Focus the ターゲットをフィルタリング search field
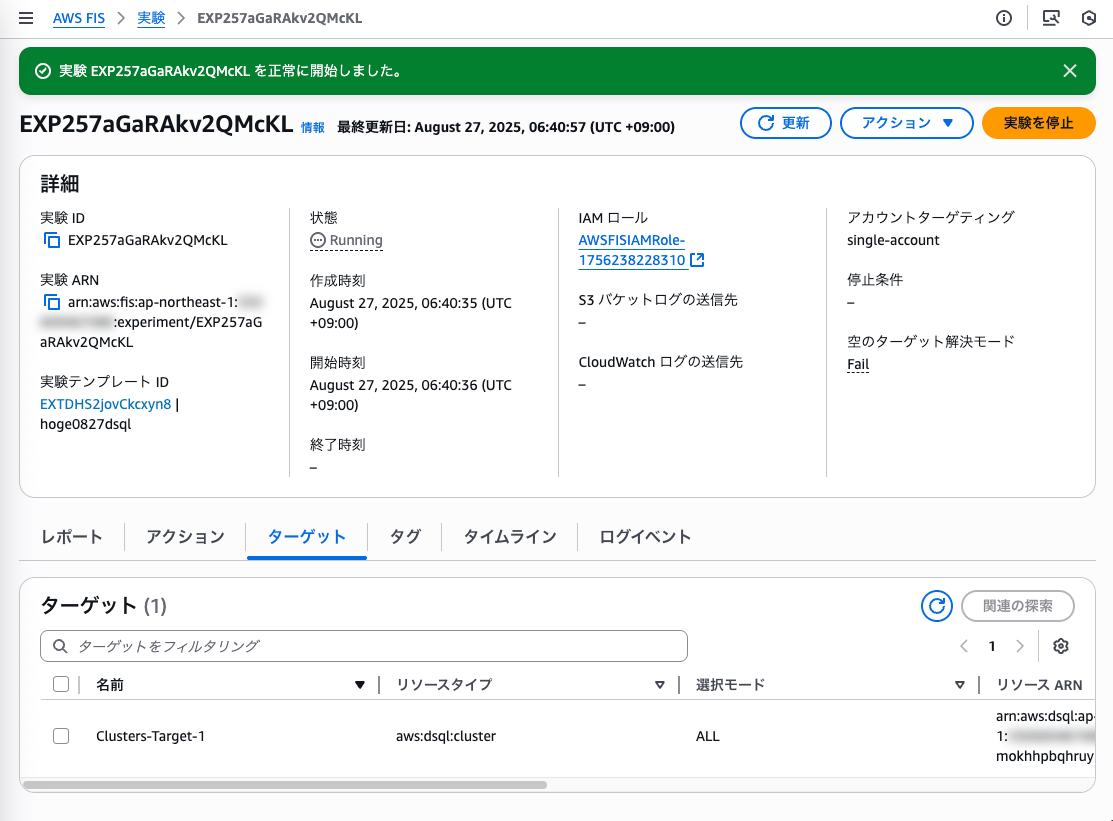The height and width of the screenshot is (821, 1113). tap(364, 646)
